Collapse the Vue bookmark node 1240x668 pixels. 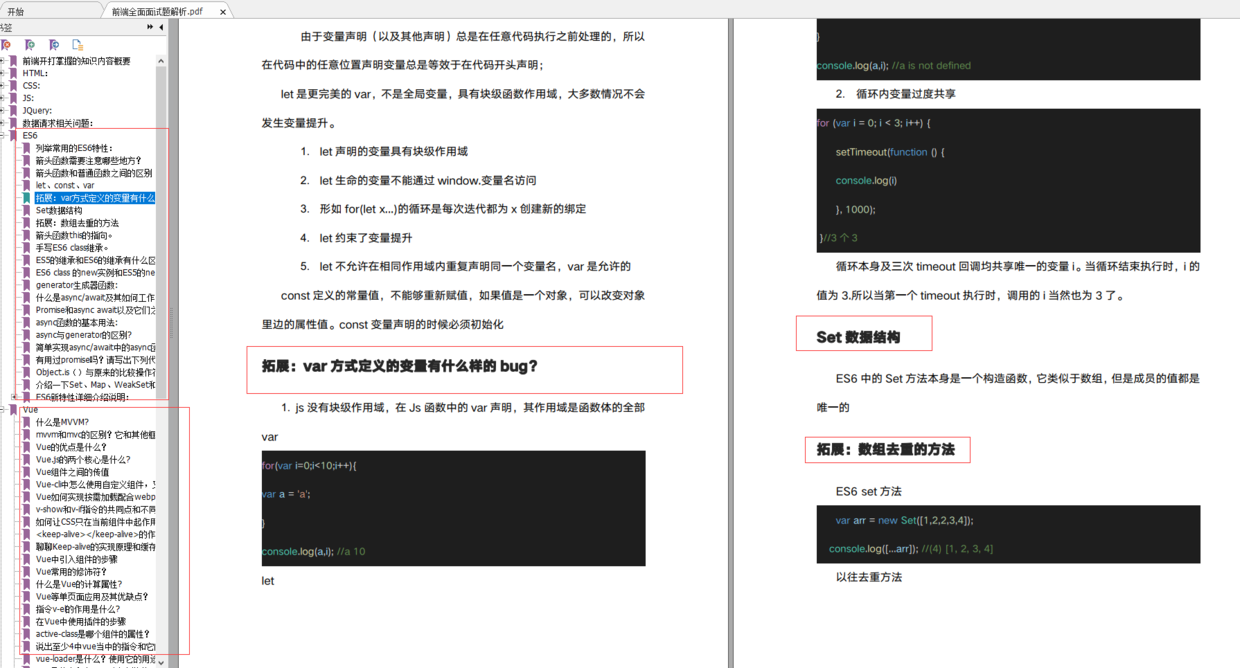3,410
